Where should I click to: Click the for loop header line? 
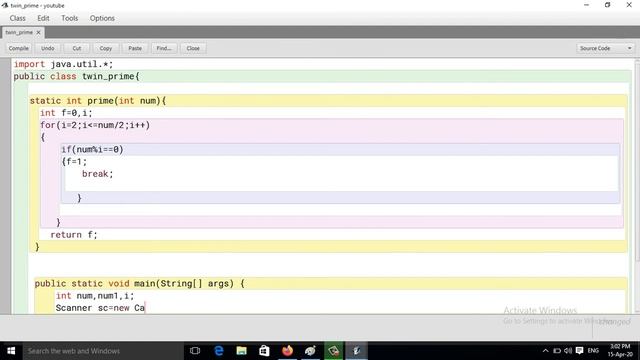[95, 125]
